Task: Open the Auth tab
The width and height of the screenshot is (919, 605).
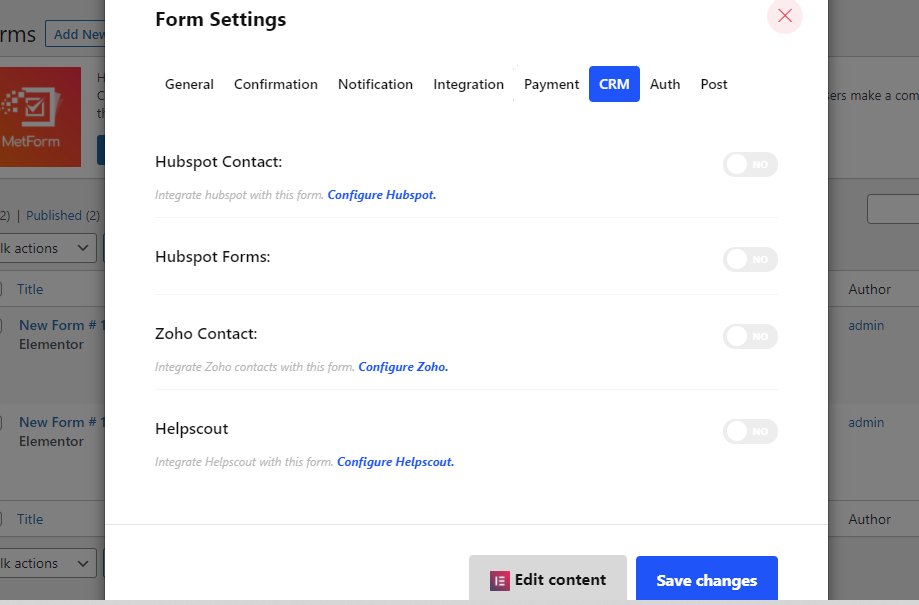Action: tap(665, 84)
